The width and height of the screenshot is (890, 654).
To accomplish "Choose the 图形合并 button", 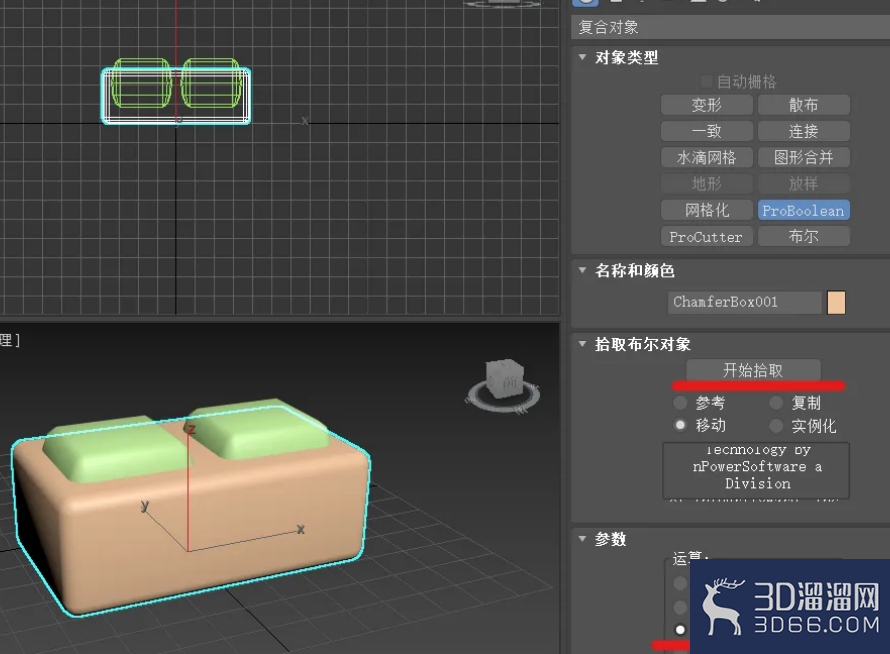I will pyautogui.click(x=804, y=157).
